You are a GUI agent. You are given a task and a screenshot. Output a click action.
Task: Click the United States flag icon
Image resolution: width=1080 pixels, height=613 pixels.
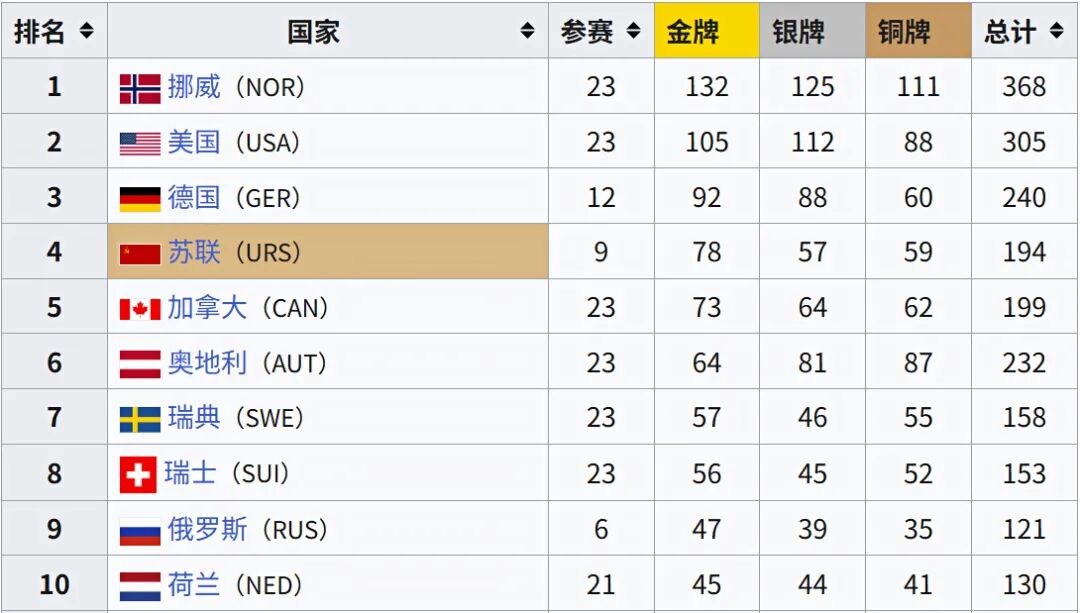pos(140,143)
